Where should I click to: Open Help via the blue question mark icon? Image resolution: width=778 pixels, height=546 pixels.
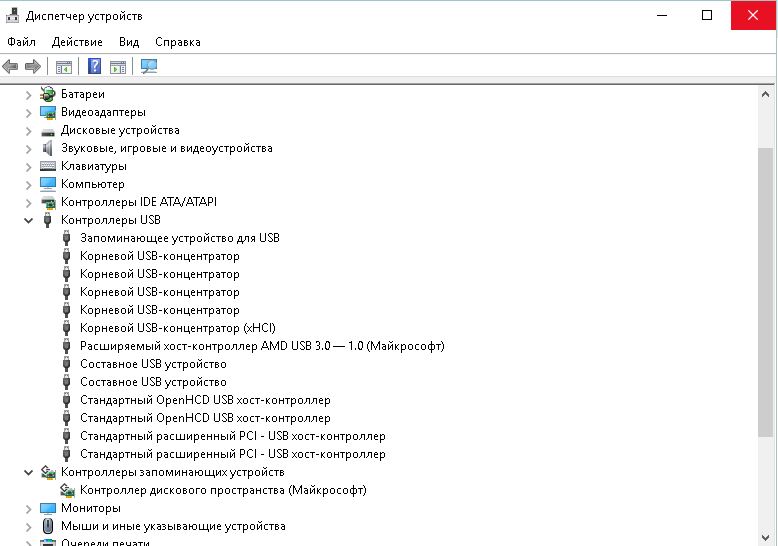pyautogui.click(x=95, y=67)
